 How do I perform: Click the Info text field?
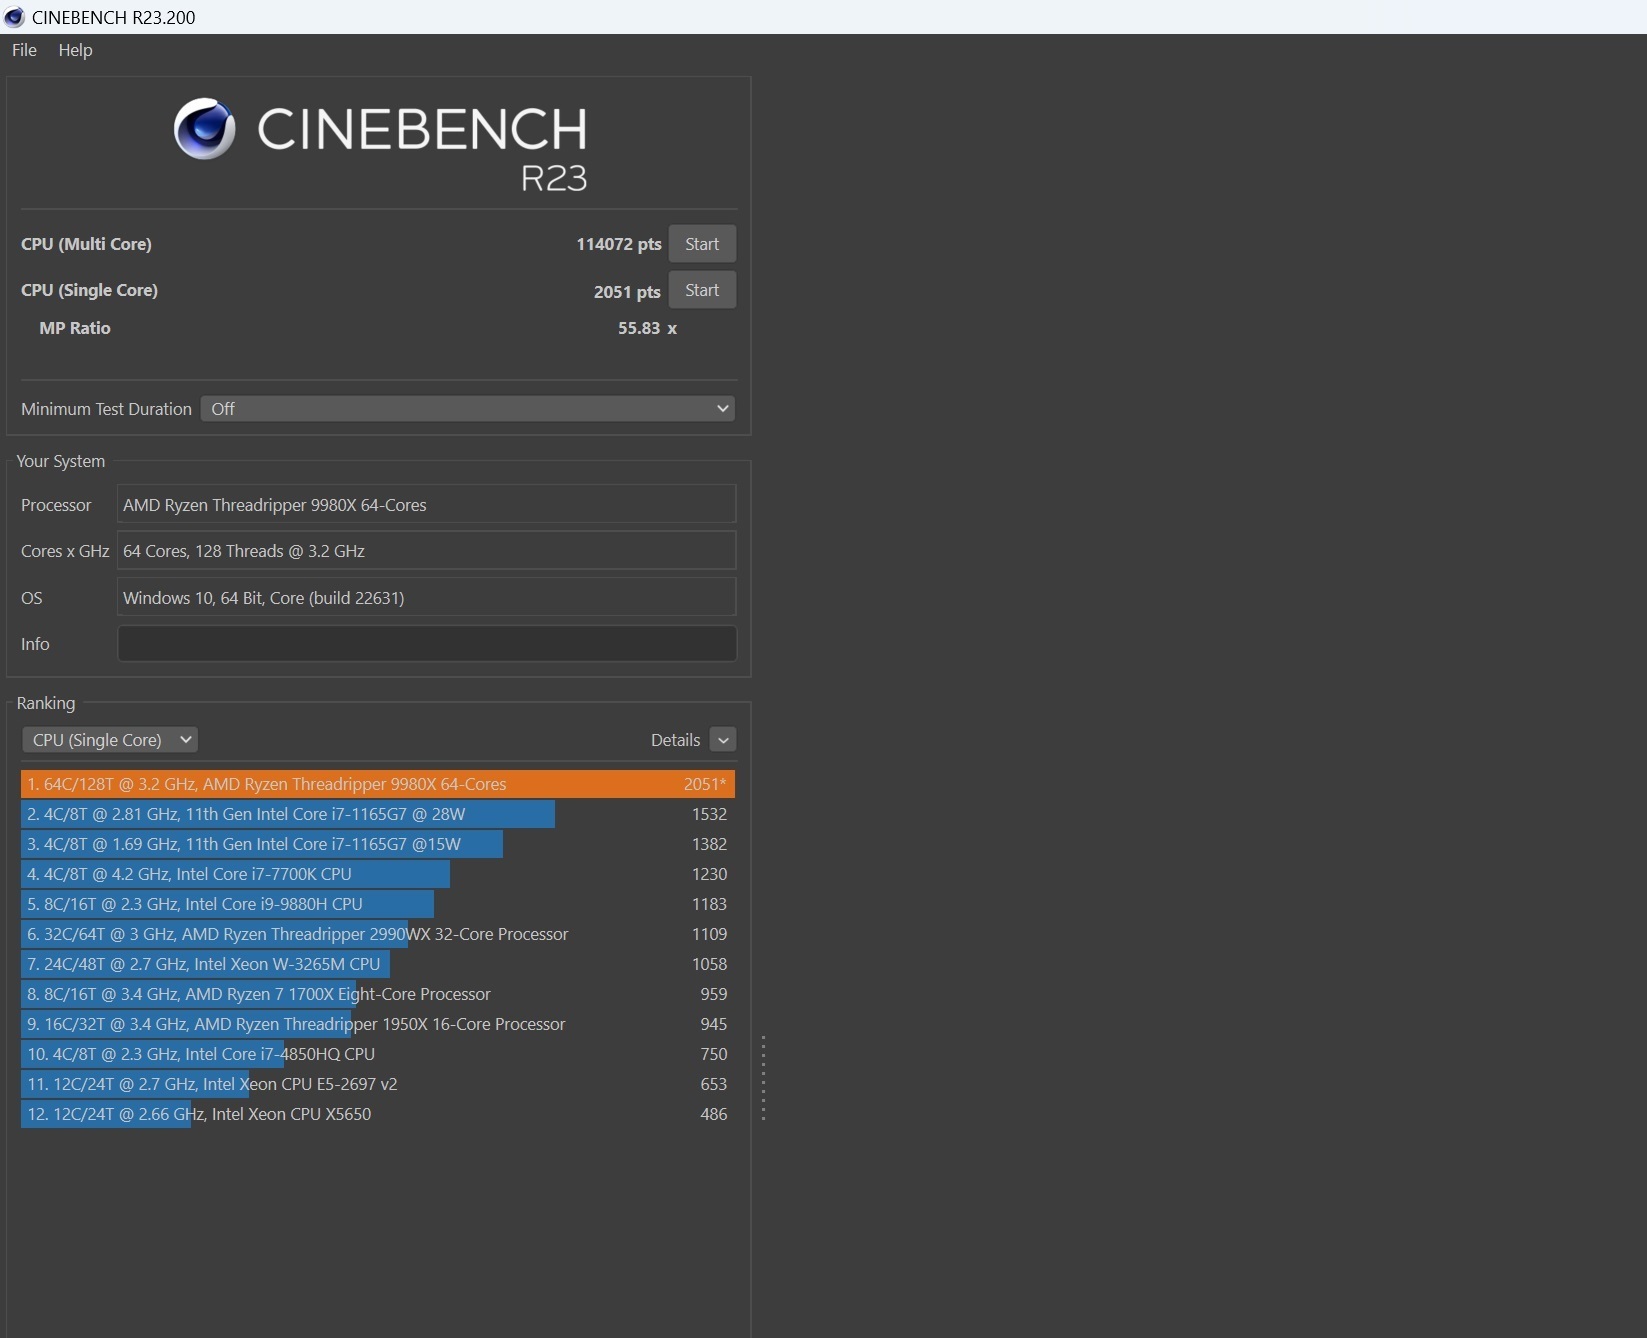426,644
